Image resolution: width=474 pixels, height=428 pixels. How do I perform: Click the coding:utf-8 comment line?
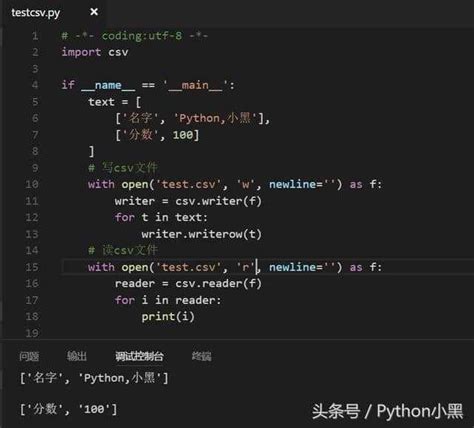(135, 36)
